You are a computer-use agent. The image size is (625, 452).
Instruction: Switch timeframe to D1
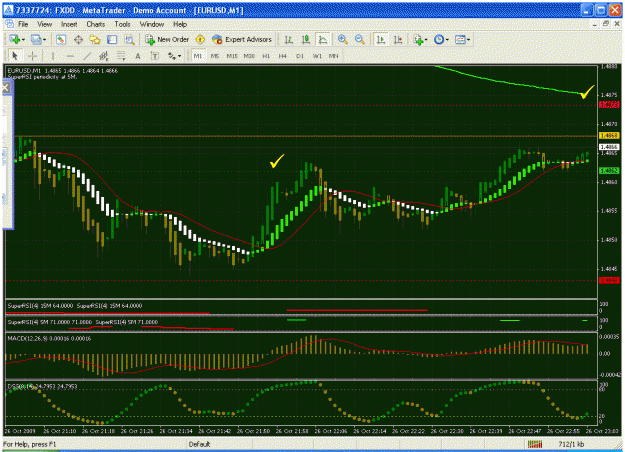coord(300,56)
